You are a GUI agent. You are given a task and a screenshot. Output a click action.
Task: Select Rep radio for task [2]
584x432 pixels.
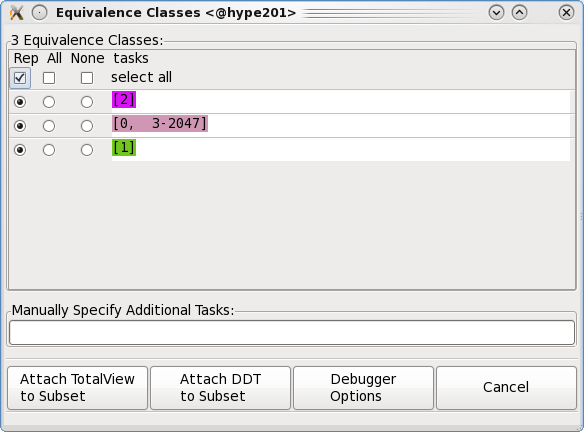[20, 102]
